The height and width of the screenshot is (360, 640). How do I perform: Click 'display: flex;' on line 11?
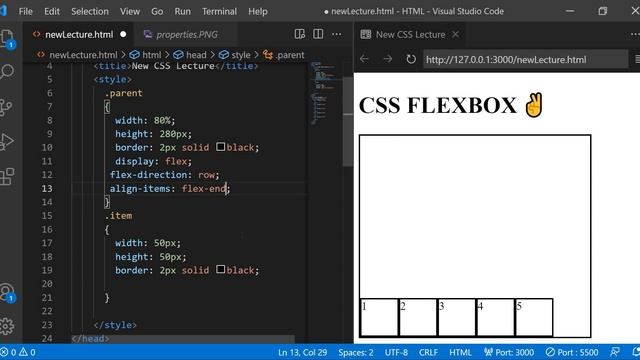pyautogui.click(x=153, y=161)
